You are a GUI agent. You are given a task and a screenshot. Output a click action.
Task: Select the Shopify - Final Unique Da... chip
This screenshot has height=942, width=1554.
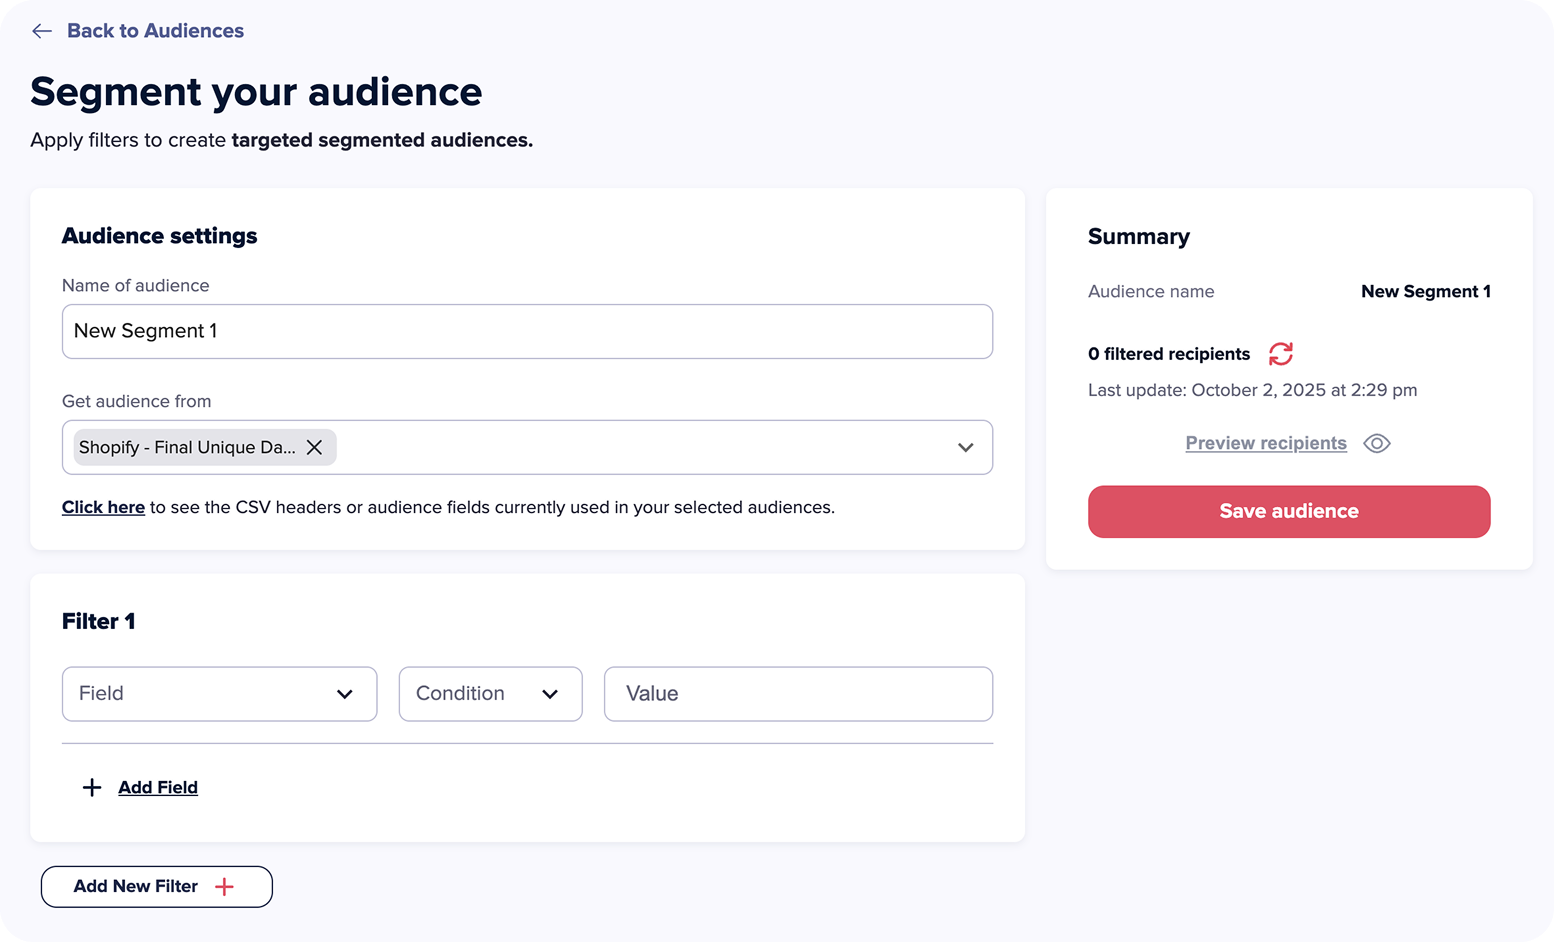coord(187,447)
